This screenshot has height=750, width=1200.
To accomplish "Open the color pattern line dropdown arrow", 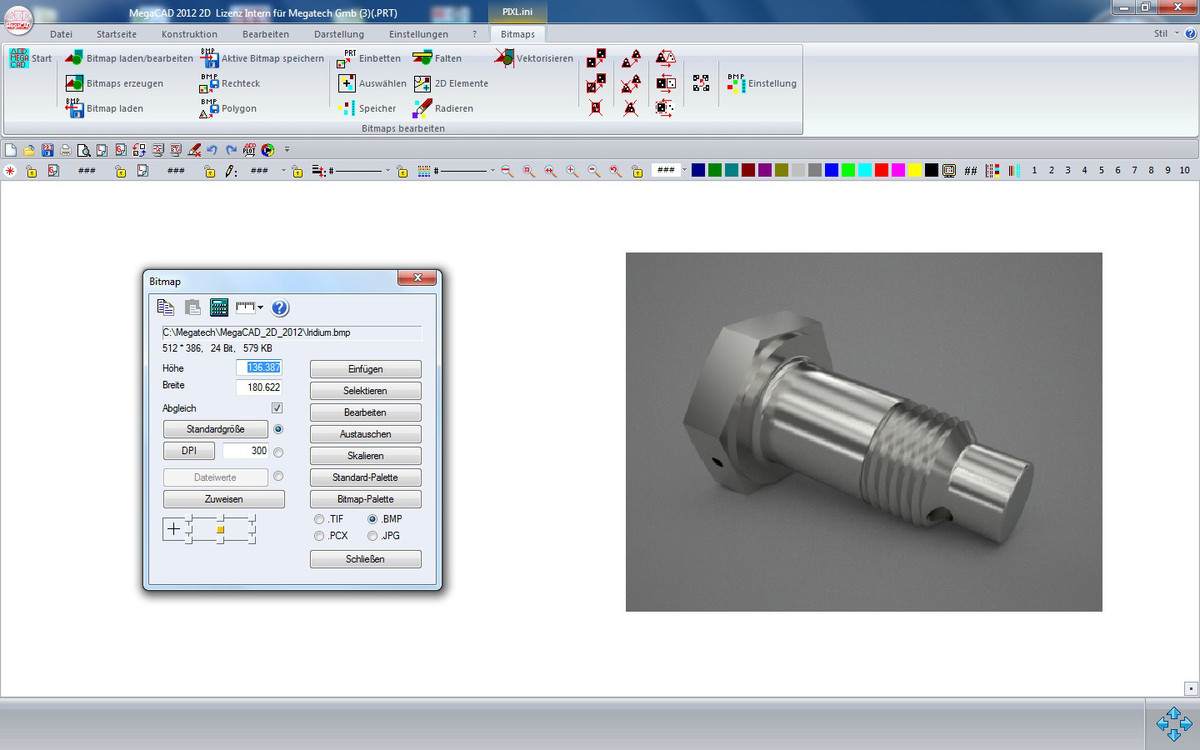I will tap(494, 171).
